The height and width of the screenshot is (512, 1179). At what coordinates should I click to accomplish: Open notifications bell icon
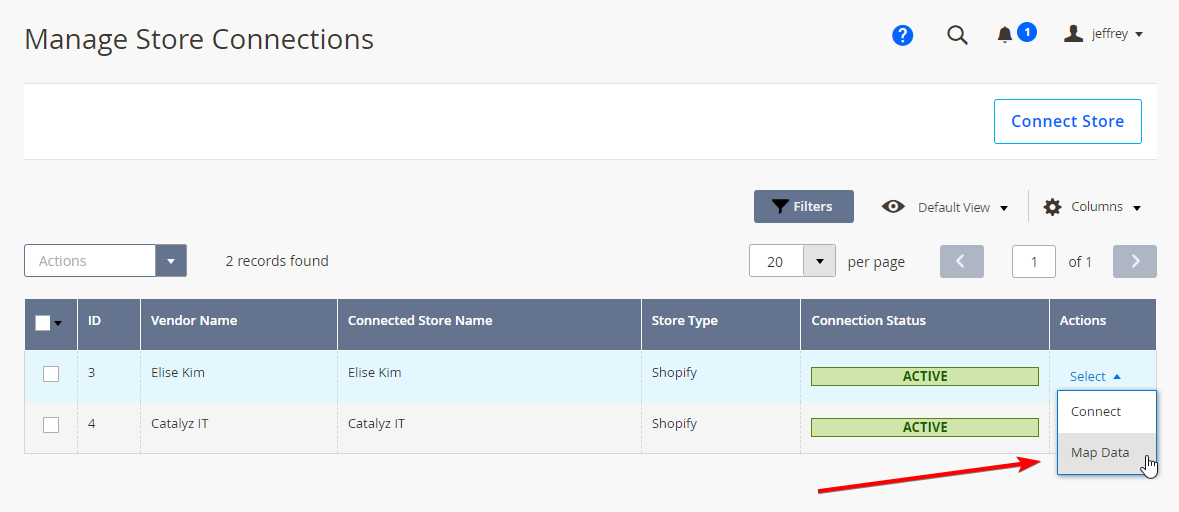tap(1005, 35)
